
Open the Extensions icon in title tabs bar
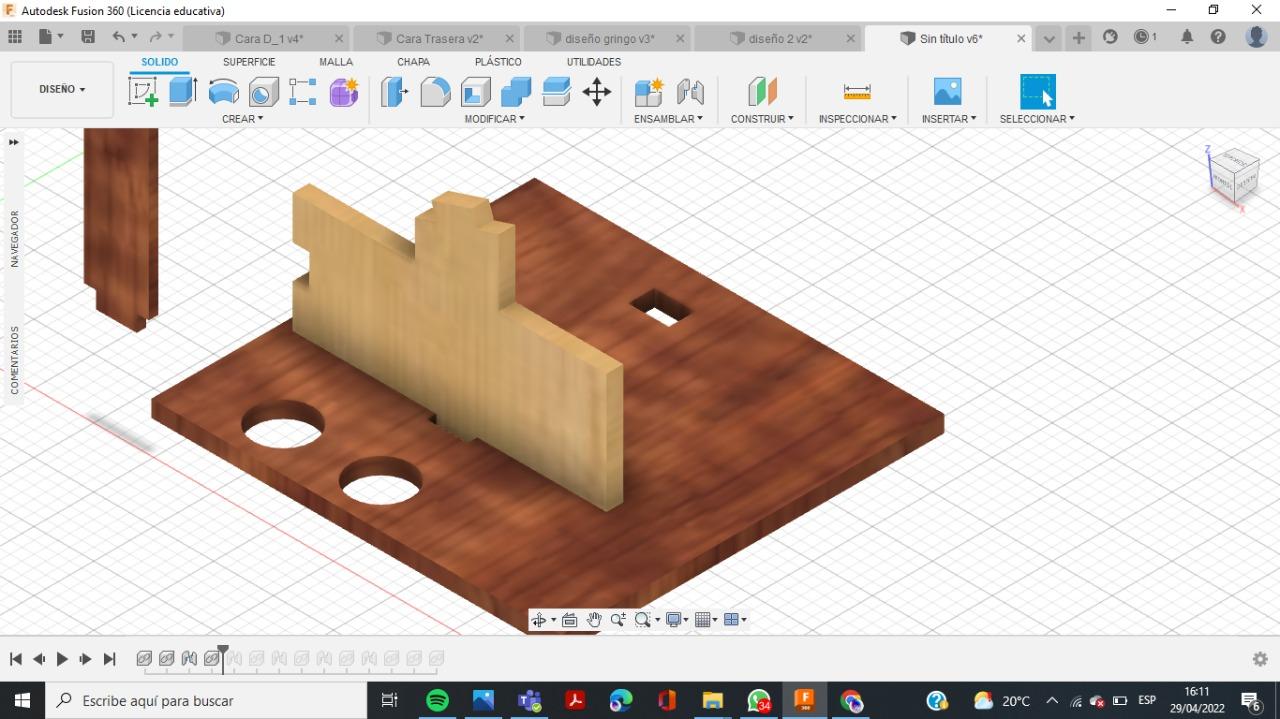click(1110, 37)
